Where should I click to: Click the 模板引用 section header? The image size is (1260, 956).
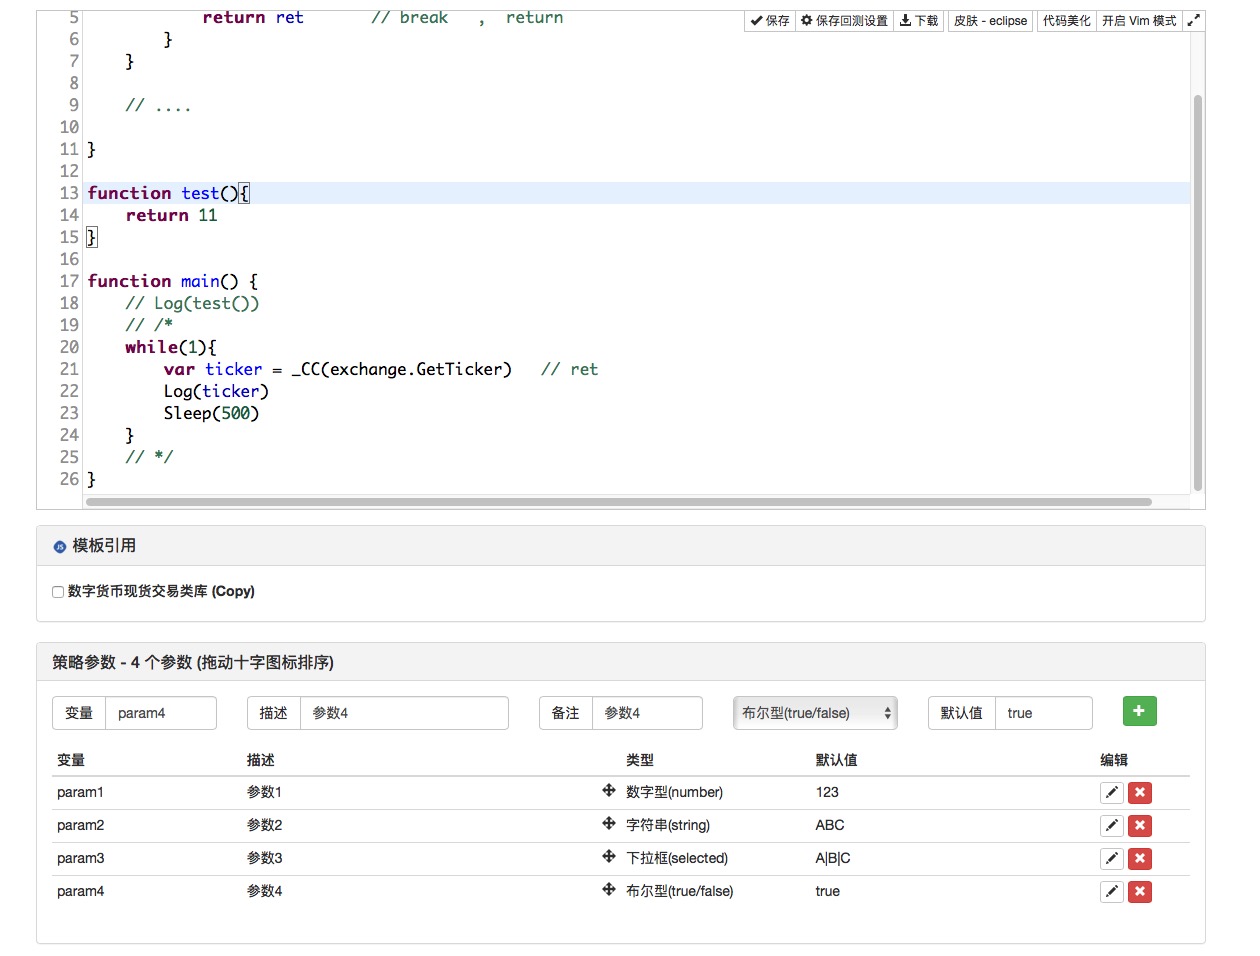620,546
